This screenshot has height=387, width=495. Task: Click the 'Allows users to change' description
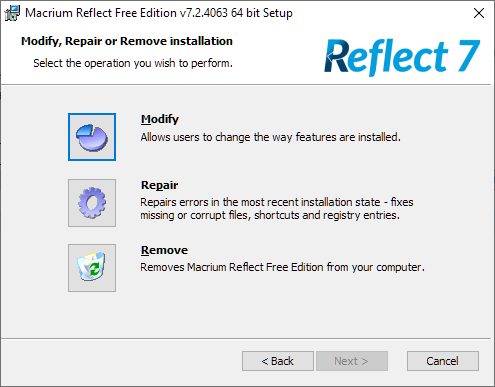(270, 137)
